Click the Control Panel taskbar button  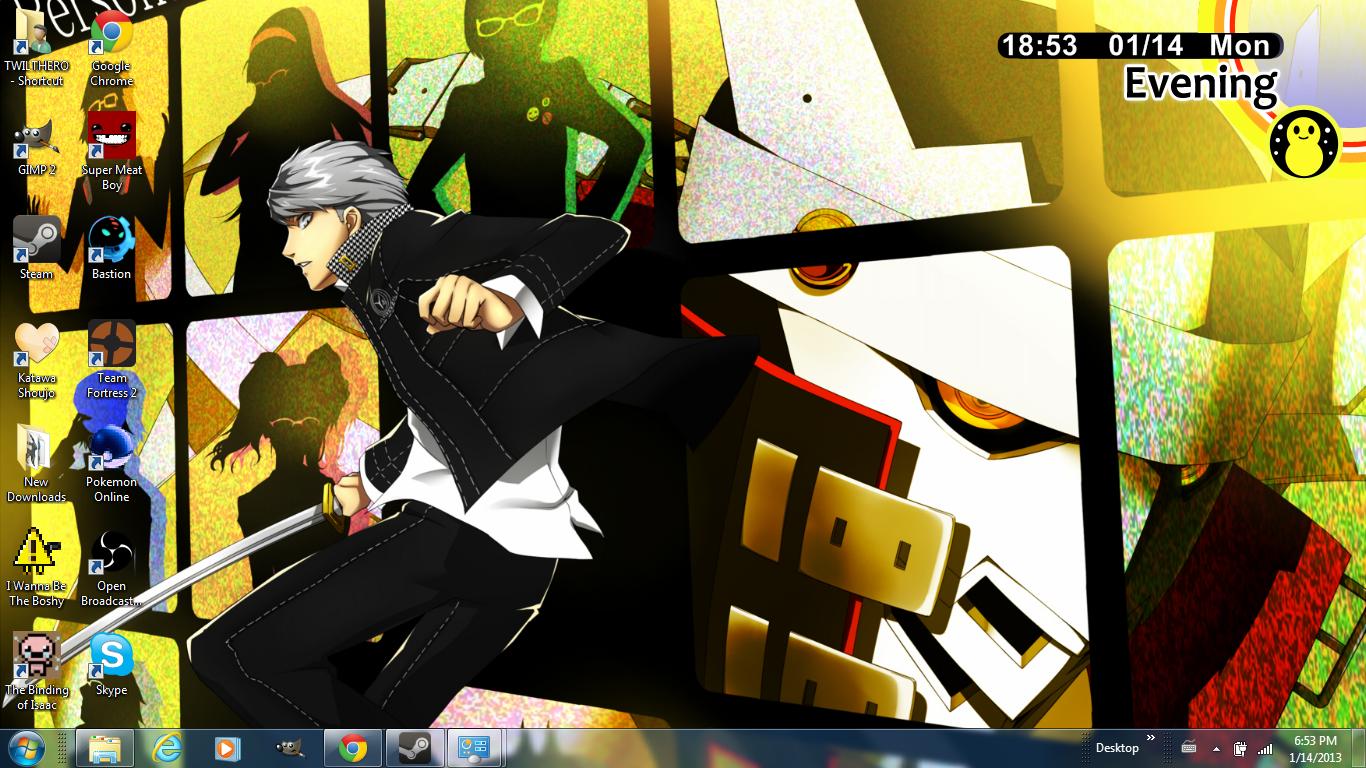coord(473,748)
